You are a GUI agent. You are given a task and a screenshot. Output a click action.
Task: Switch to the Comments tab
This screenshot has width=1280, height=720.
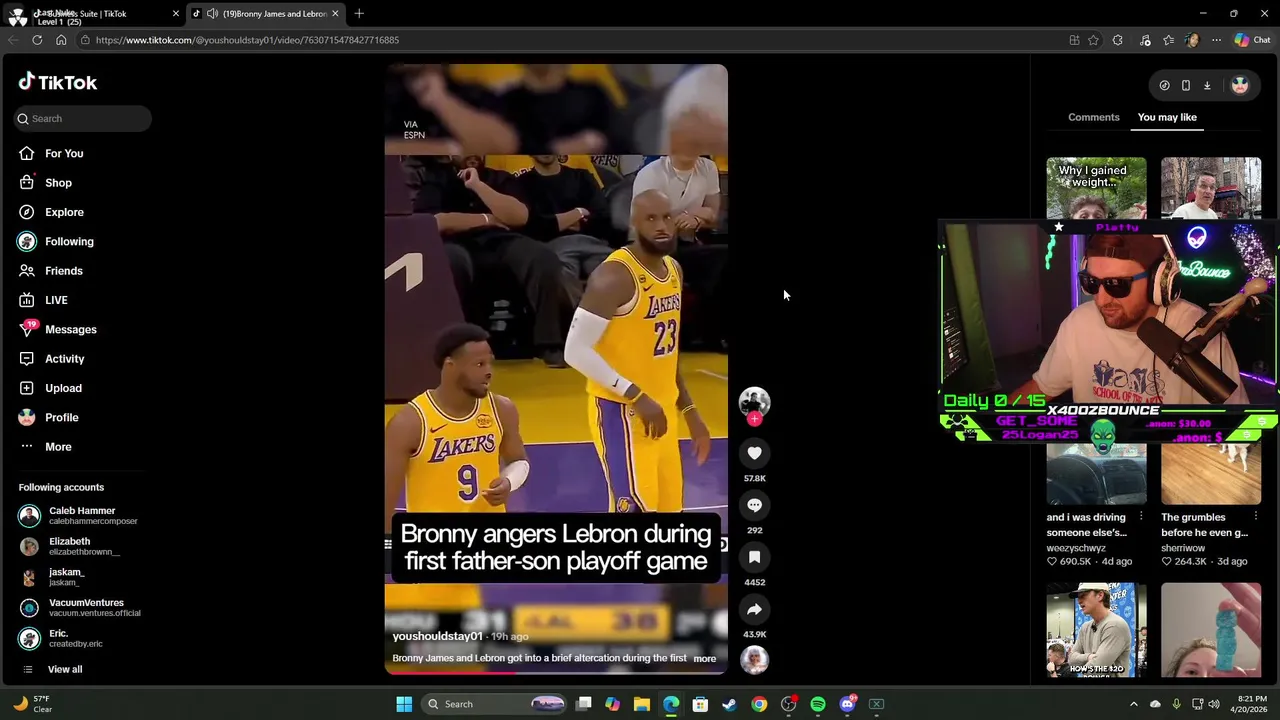tap(1093, 117)
